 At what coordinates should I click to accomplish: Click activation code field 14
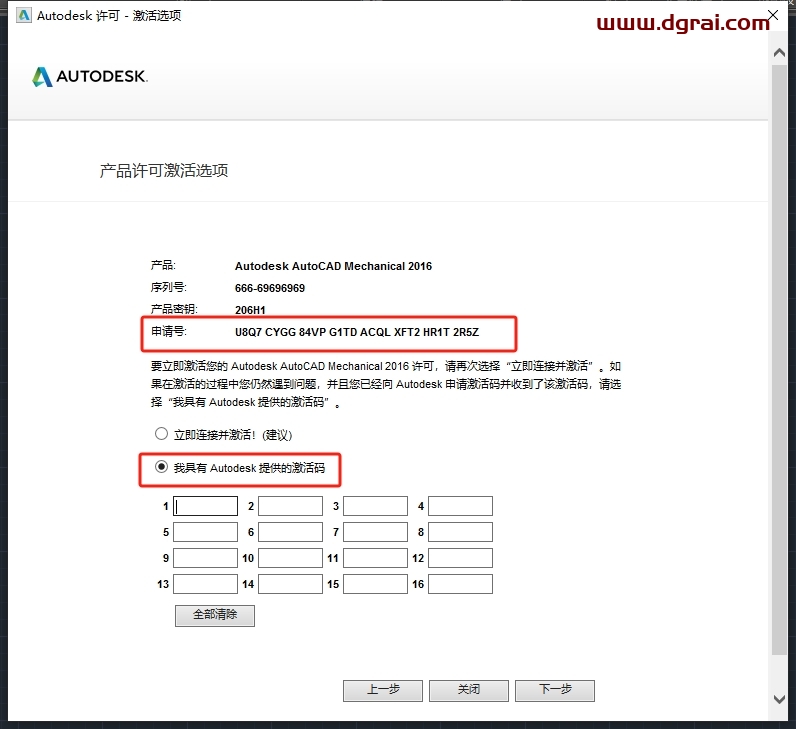coord(290,584)
